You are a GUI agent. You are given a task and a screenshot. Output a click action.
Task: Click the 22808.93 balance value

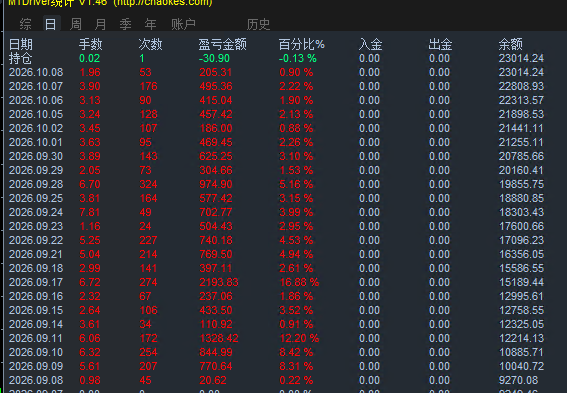coord(521,86)
